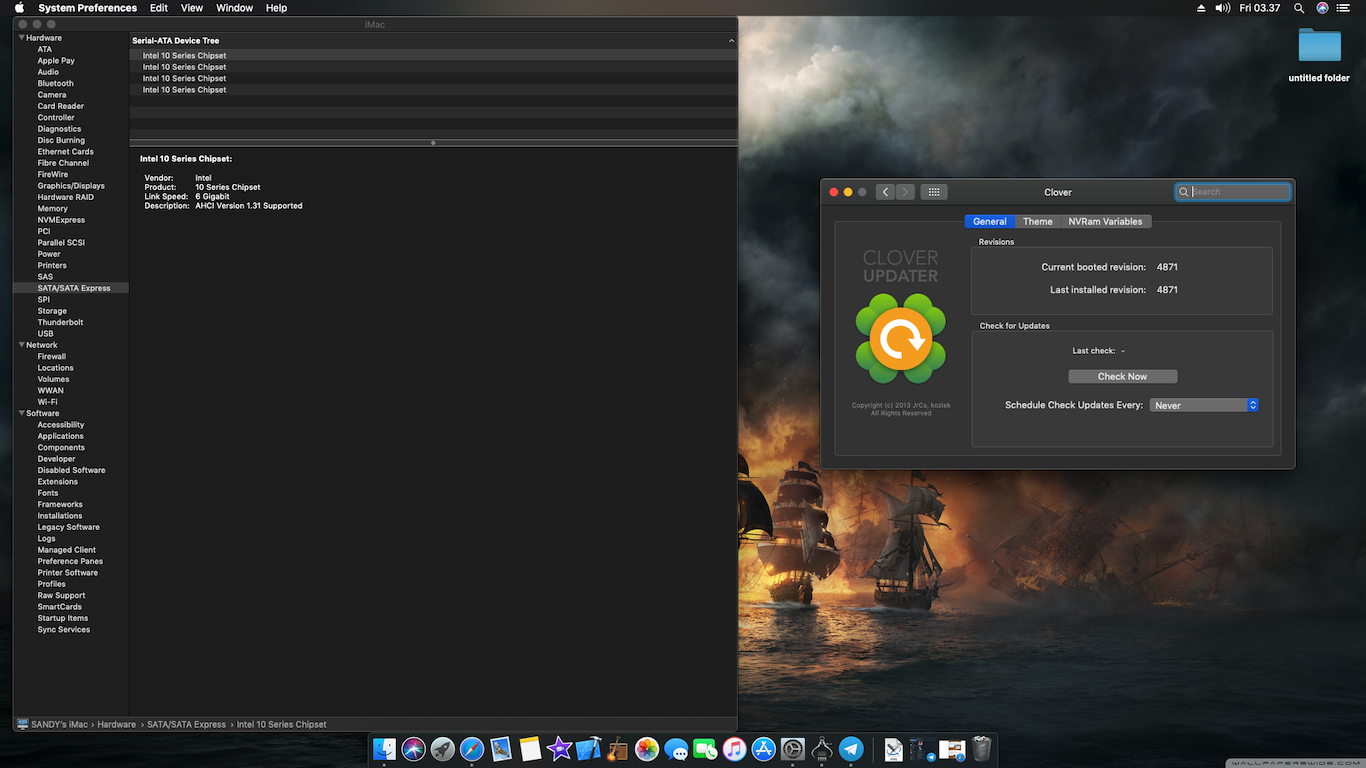
Task: Click the Spotlight search icon in menu bar
Action: click(1299, 8)
